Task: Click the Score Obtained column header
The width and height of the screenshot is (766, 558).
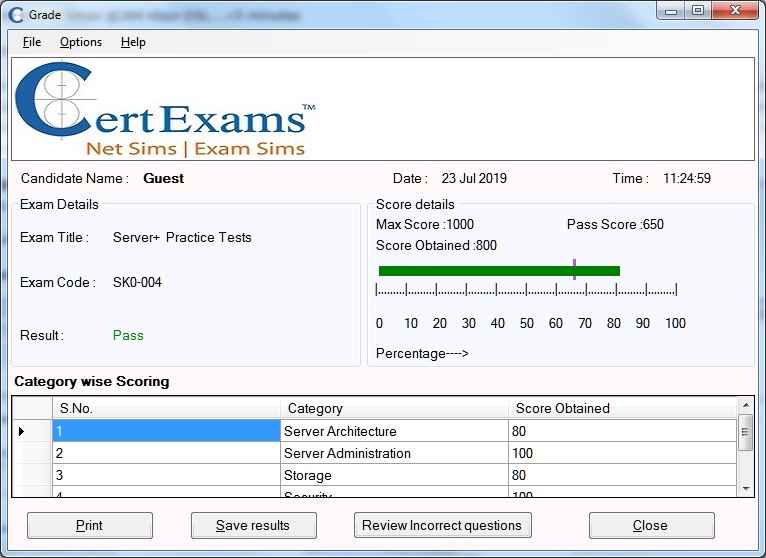Action: click(622, 408)
